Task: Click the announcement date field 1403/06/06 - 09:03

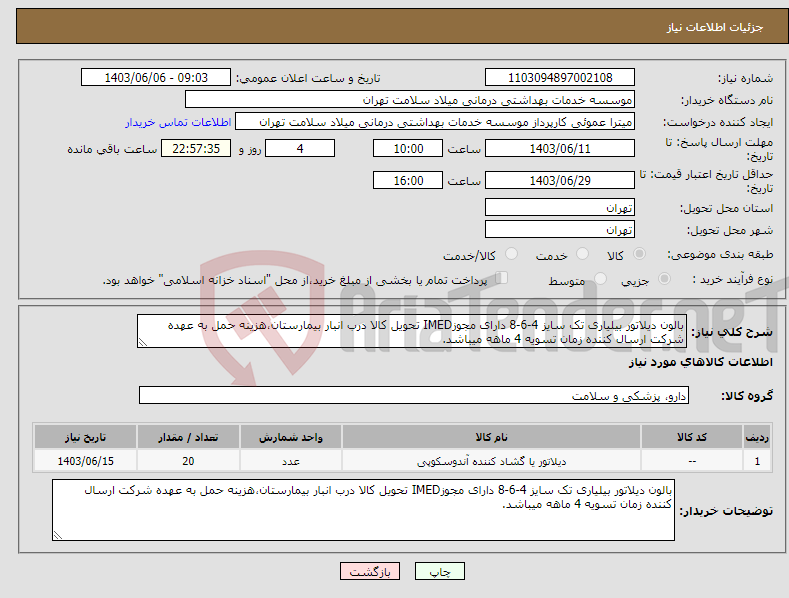Action: coord(156,78)
